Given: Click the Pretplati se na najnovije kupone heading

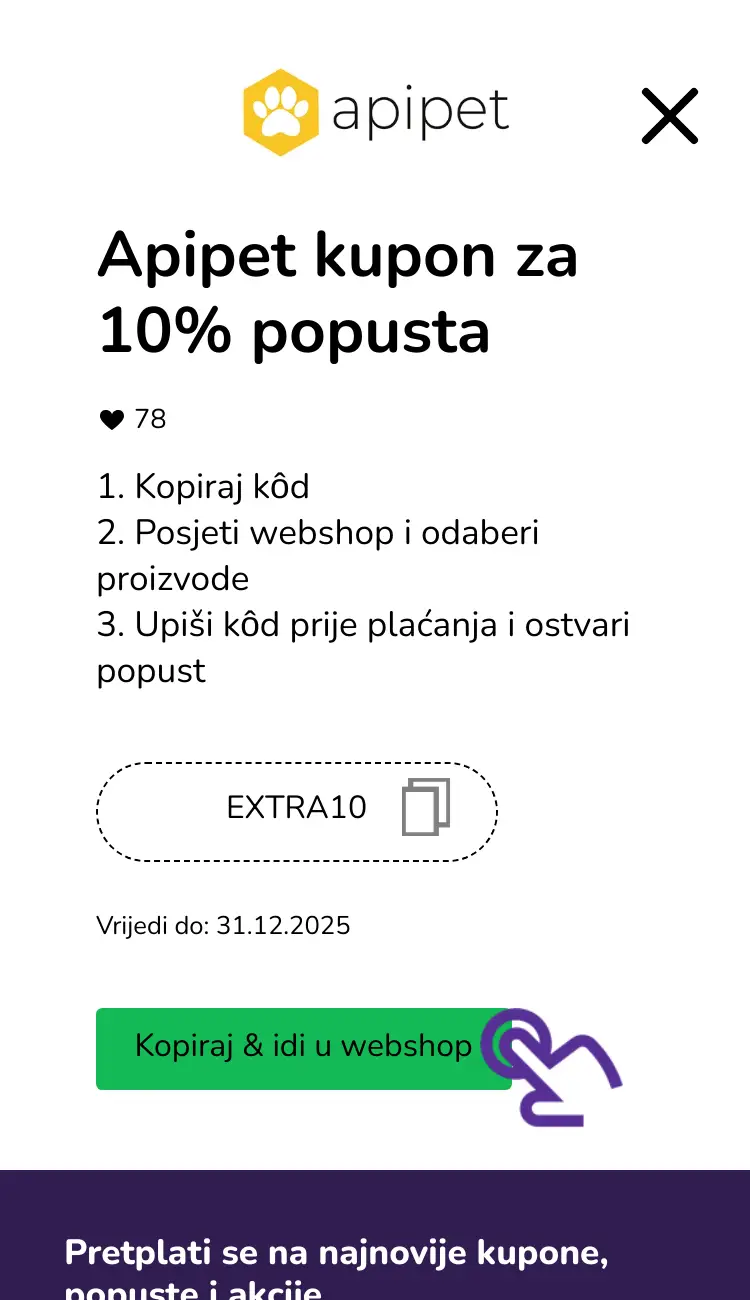Looking at the screenshot, I should (x=337, y=1252).
